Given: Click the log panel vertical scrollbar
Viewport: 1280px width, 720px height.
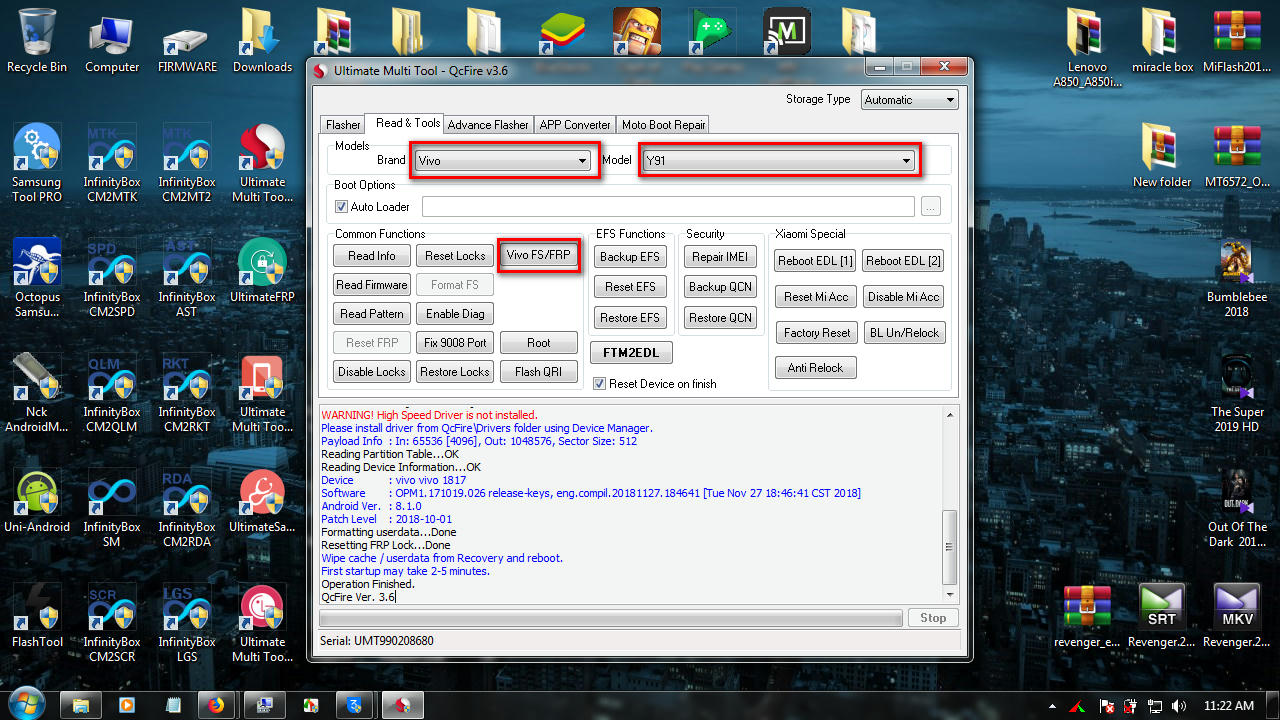Looking at the screenshot, I should point(949,505).
